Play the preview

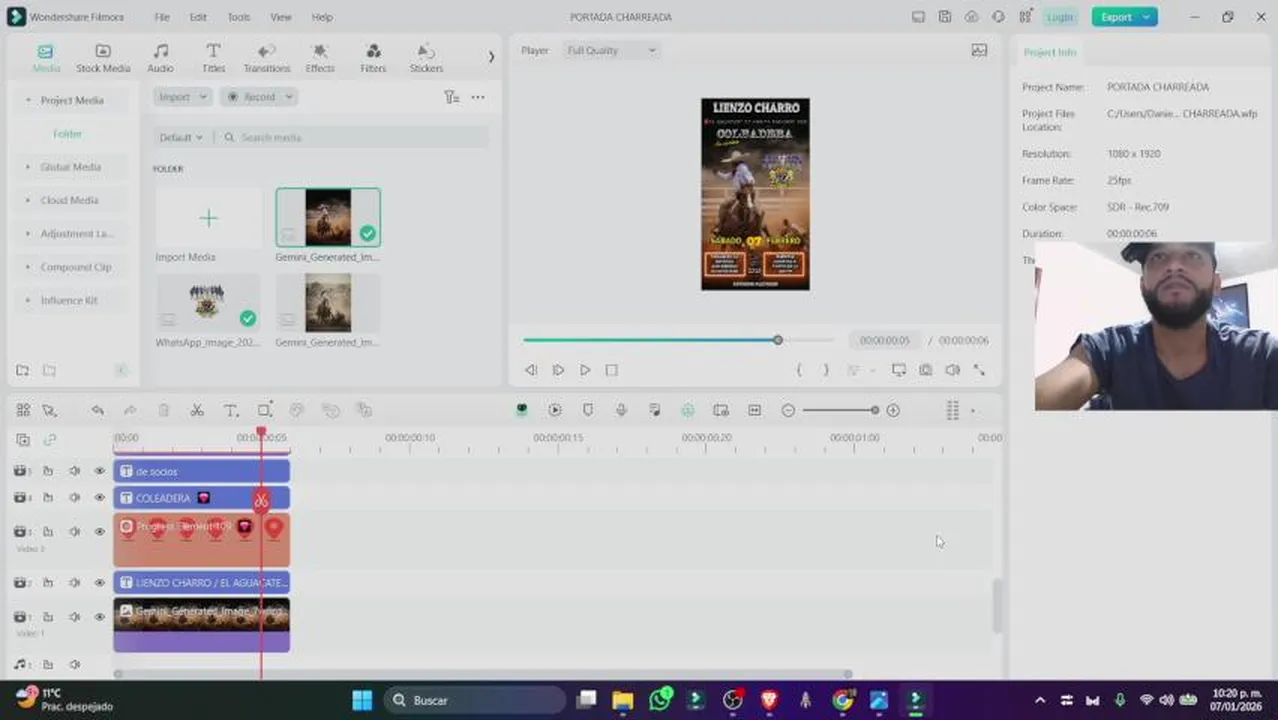pyautogui.click(x=585, y=370)
